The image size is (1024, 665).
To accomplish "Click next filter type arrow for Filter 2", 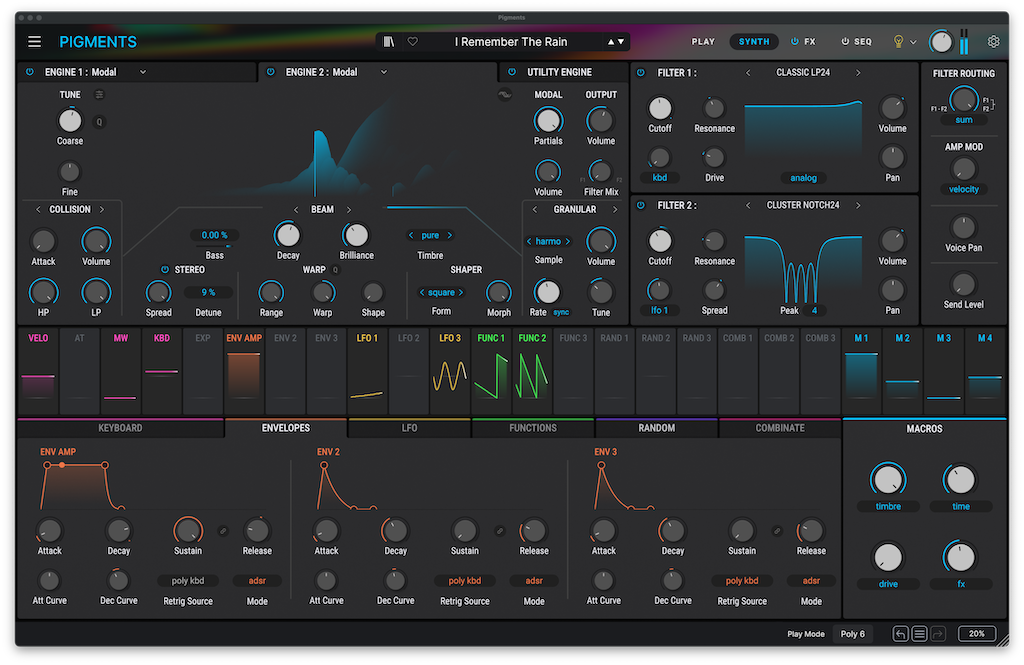I will (858, 205).
